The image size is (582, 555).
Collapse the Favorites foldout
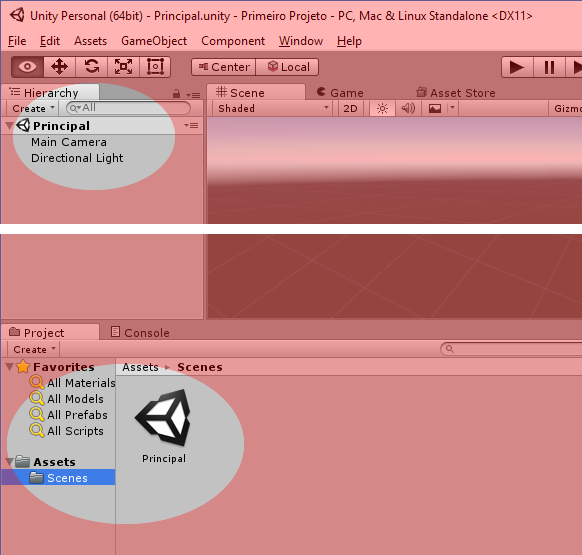(10, 367)
